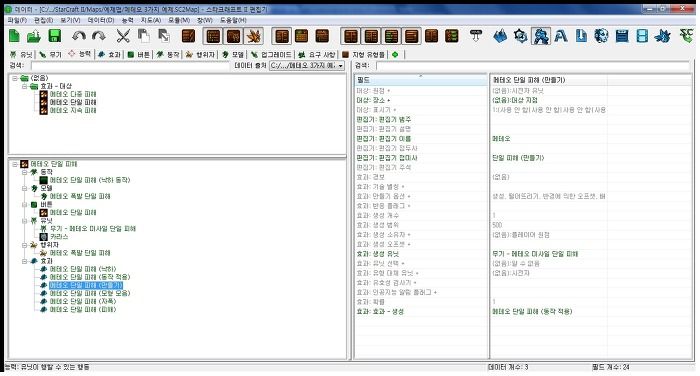Image resolution: width=700 pixels, height=376 pixels.
Task: Switch to the 지형 유형들 tab
Action: pos(363,54)
